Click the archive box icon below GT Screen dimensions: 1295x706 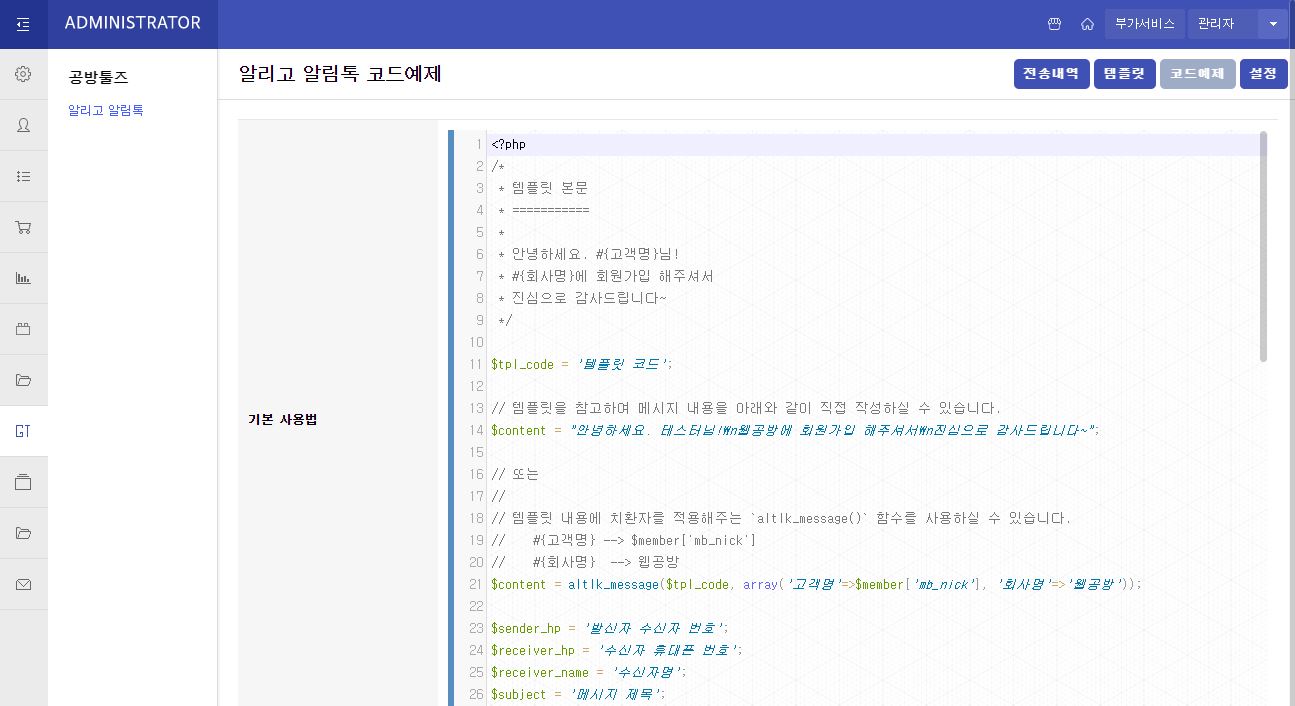pos(23,481)
